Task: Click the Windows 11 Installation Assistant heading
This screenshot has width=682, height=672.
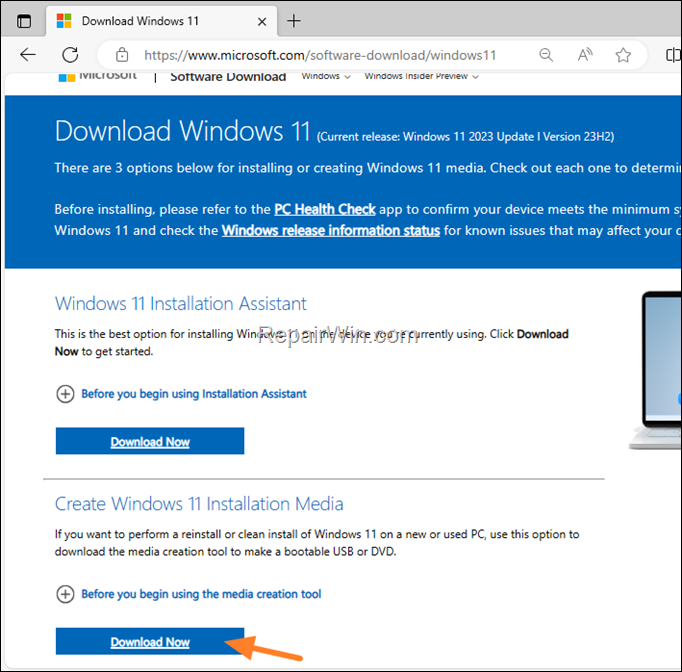Action: (x=181, y=304)
